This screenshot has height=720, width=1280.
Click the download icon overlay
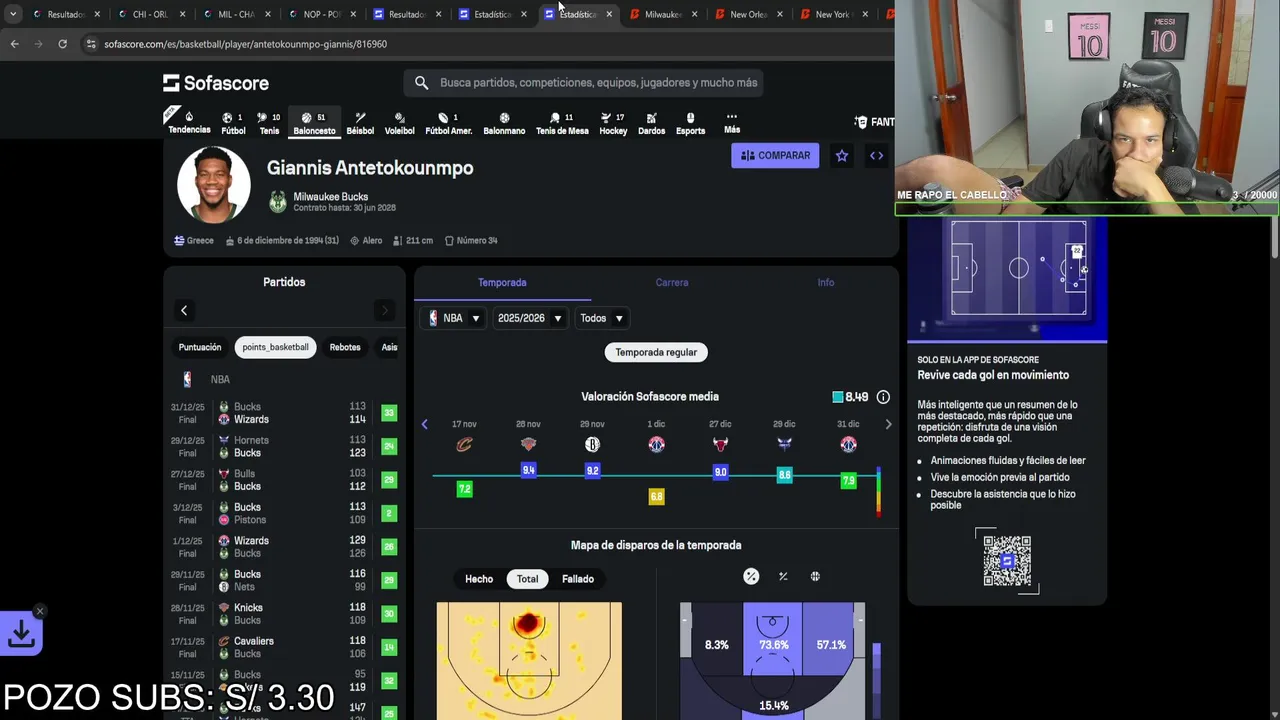click(22, 634)
